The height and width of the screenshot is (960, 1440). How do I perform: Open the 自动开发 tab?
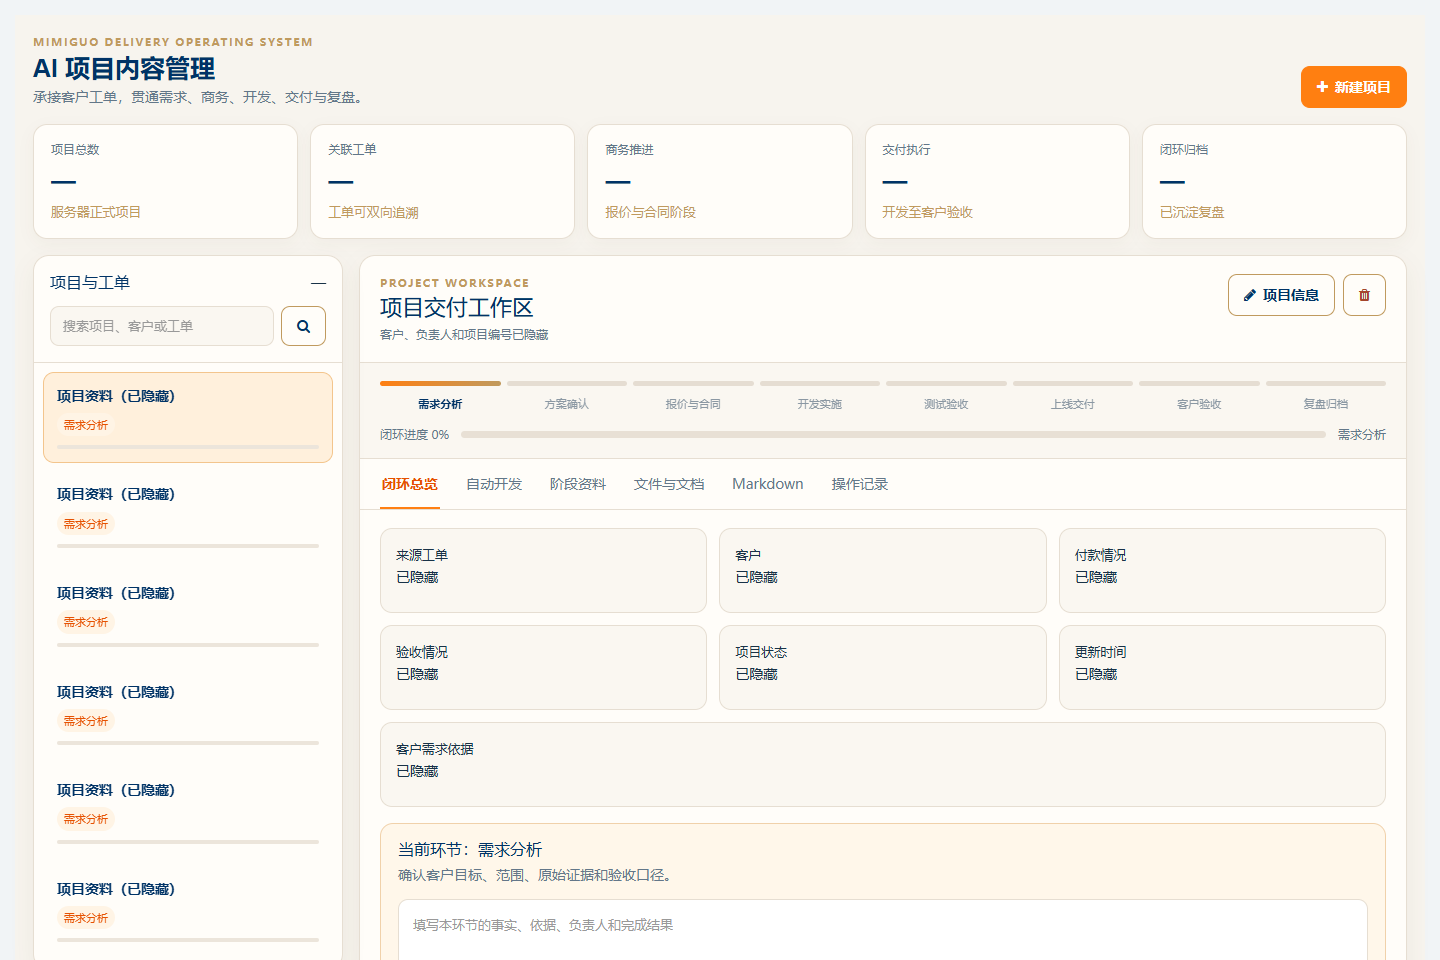point(494,484)
